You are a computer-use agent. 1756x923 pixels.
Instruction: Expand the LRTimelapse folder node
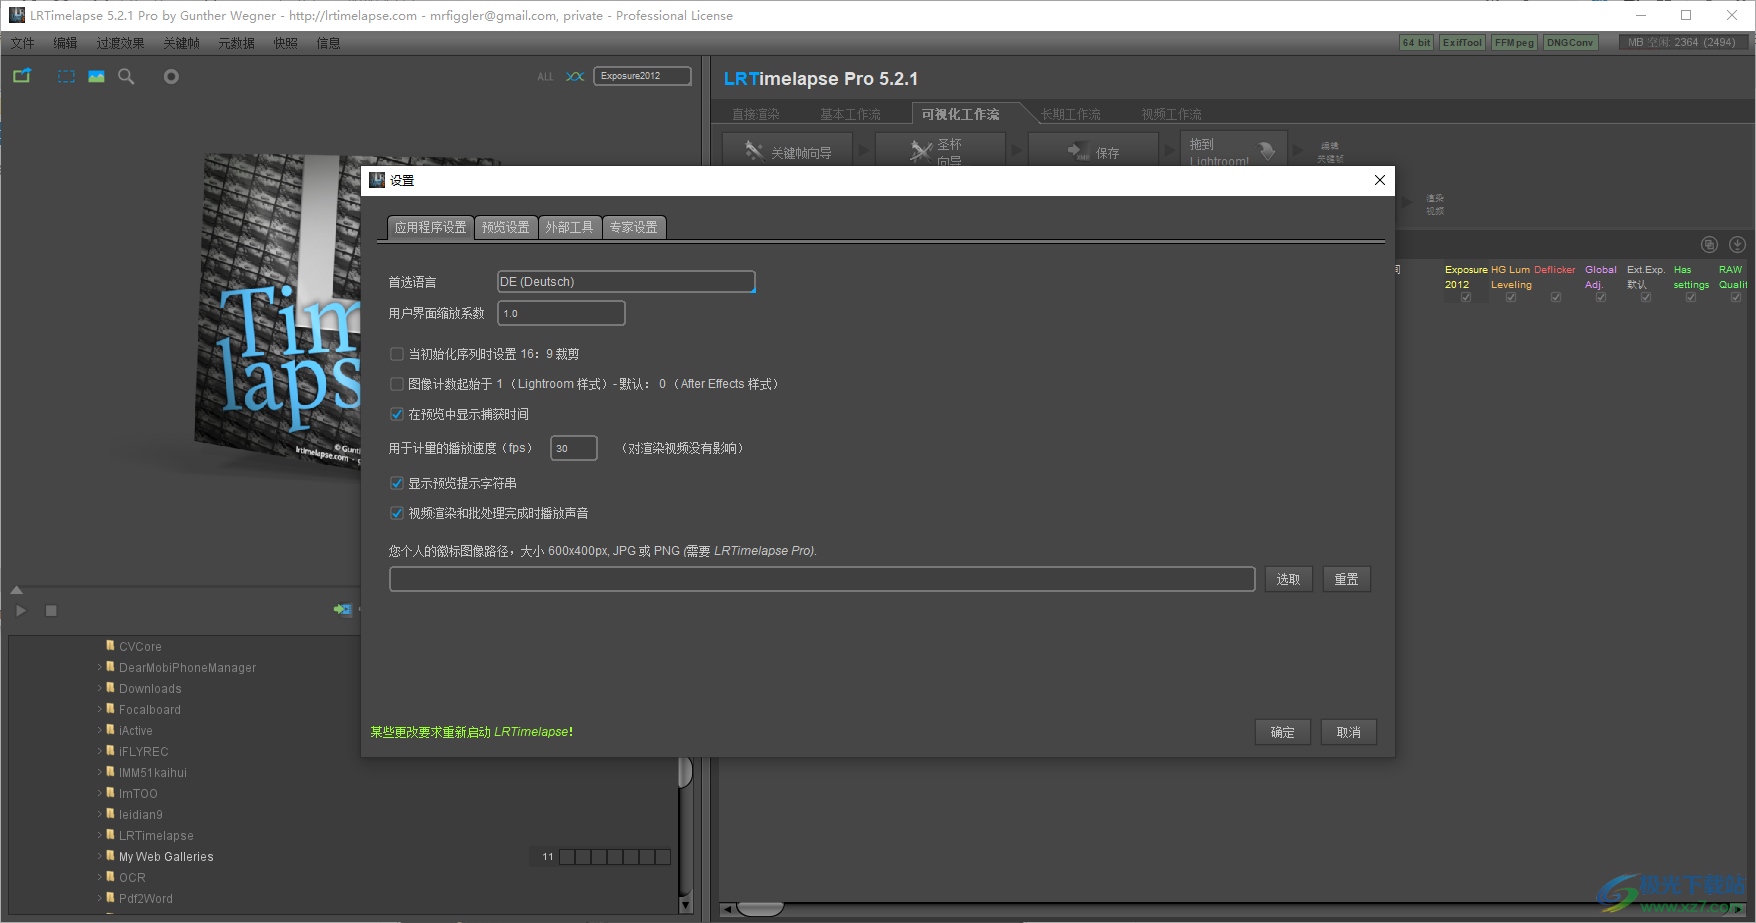100,835
